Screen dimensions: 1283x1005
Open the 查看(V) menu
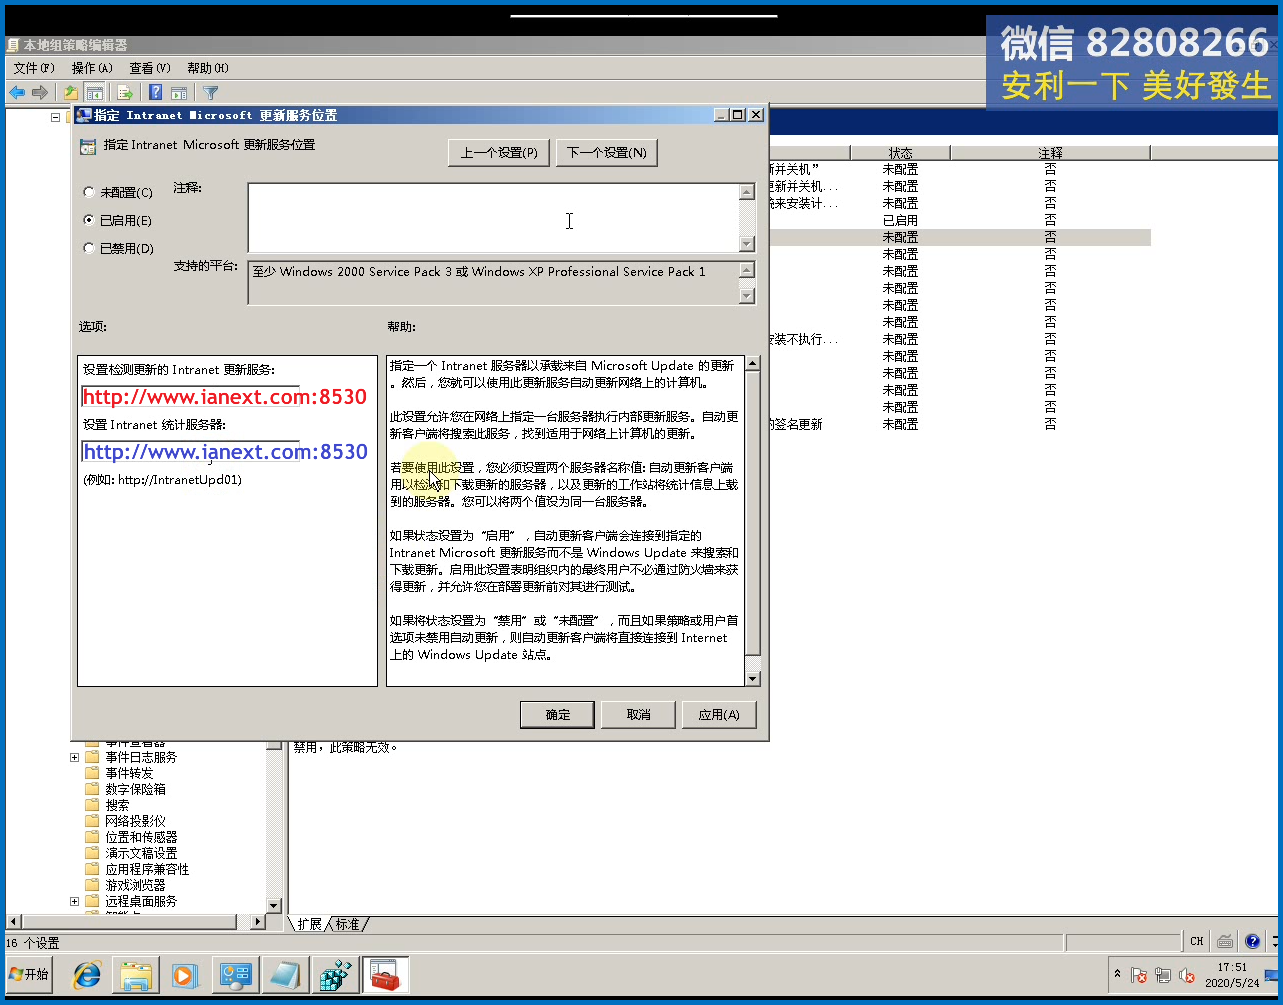[x=149, y=68]
